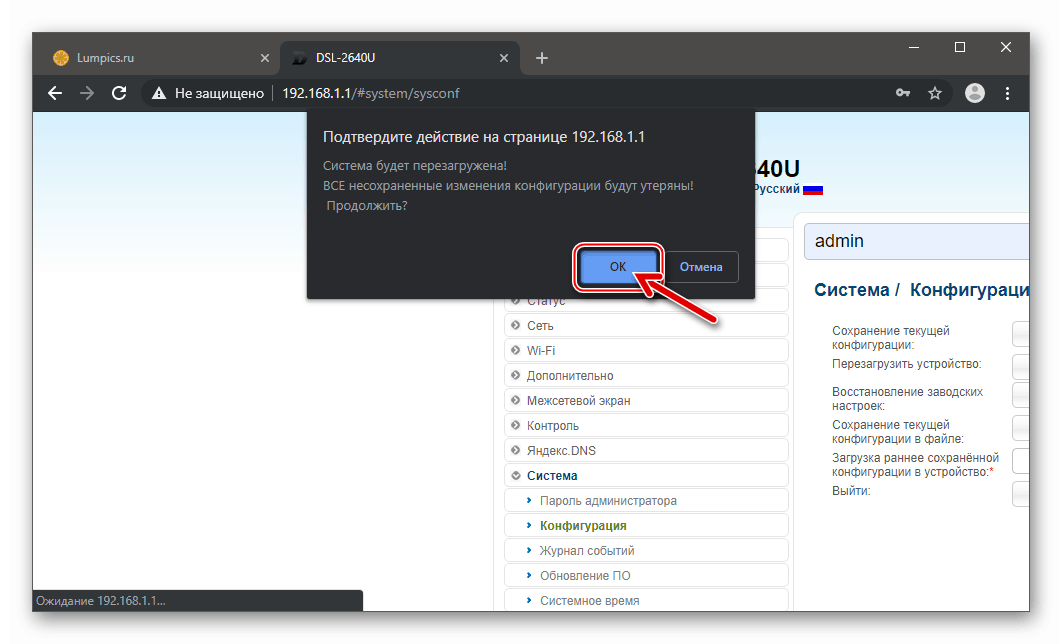Open the Chrome three-dot menu
The width and height of the screenshot is (1062, 644).
coord(1007,93)
